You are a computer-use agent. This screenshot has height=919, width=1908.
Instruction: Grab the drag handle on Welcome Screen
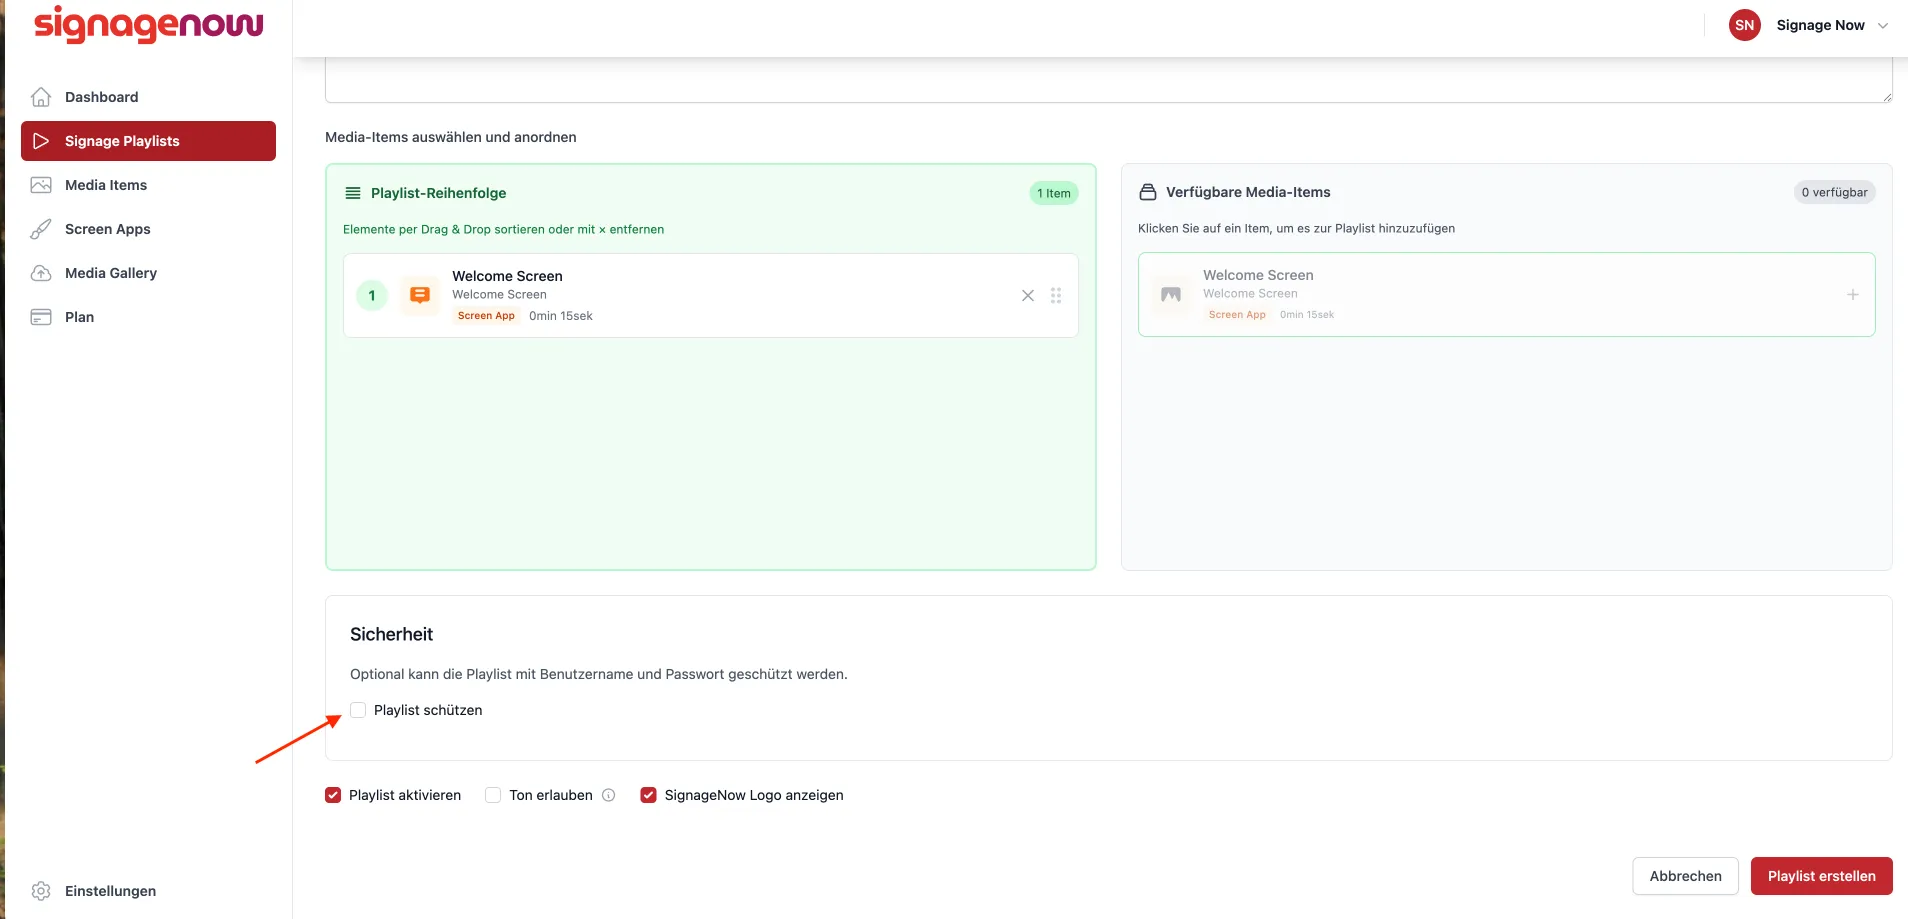pyautogui.click(x=1056, y=295)
